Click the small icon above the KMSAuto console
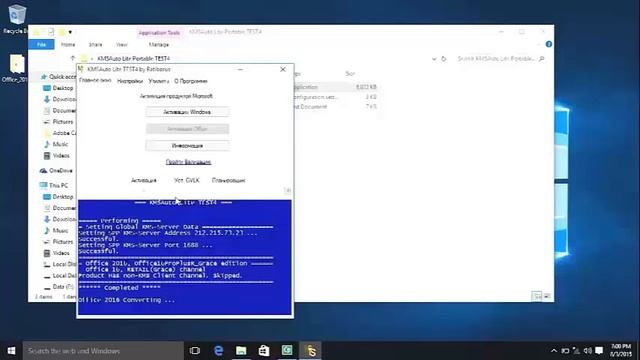The height and width of the screenshot is (360, 640). (287, 191)
